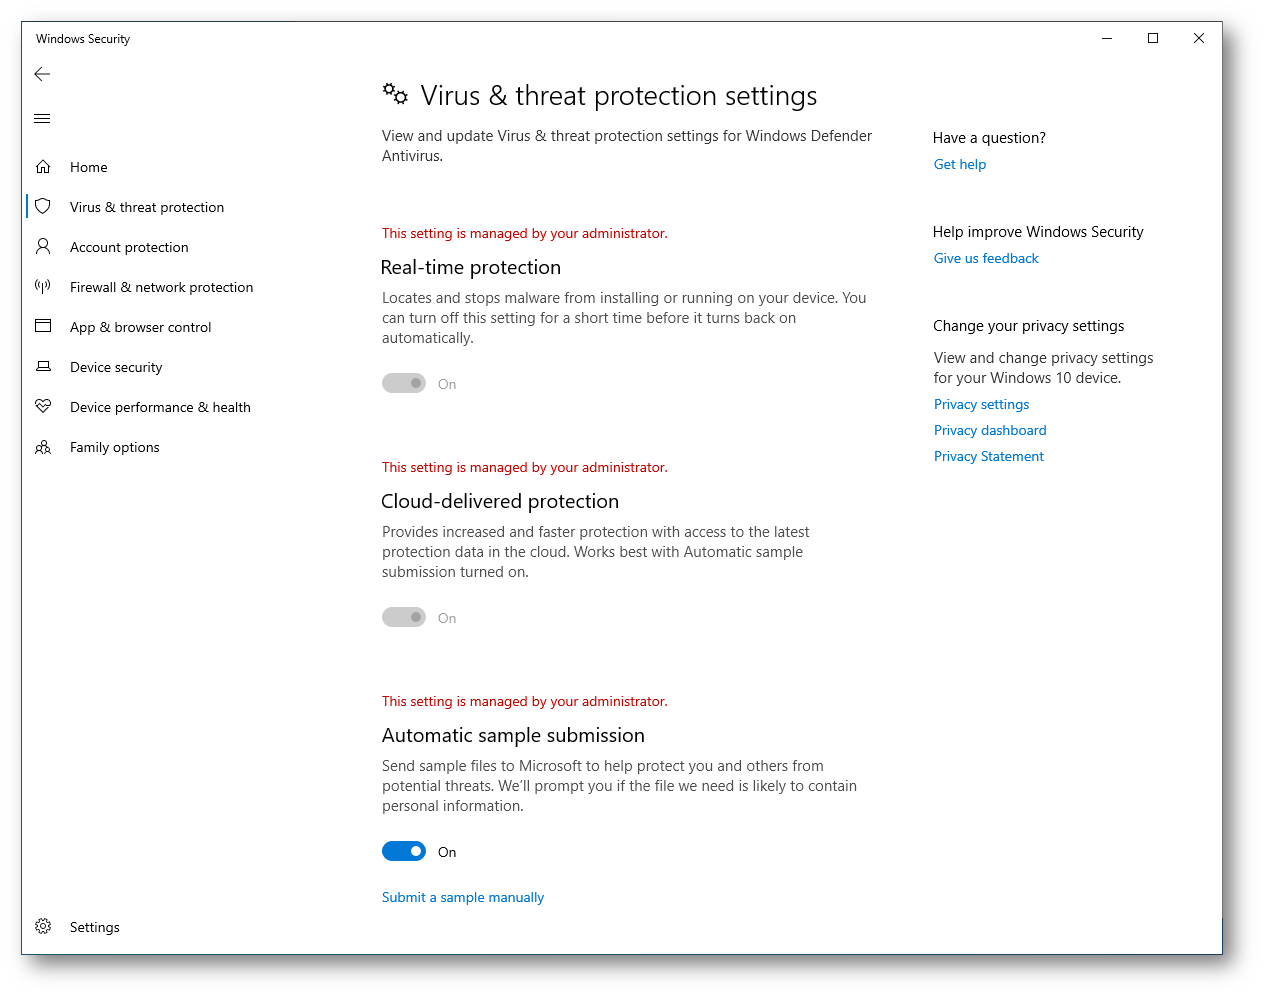This screenshot has width=1265, height=997.
Task: Click the back arrow icon
Action: tap(42, 74)
